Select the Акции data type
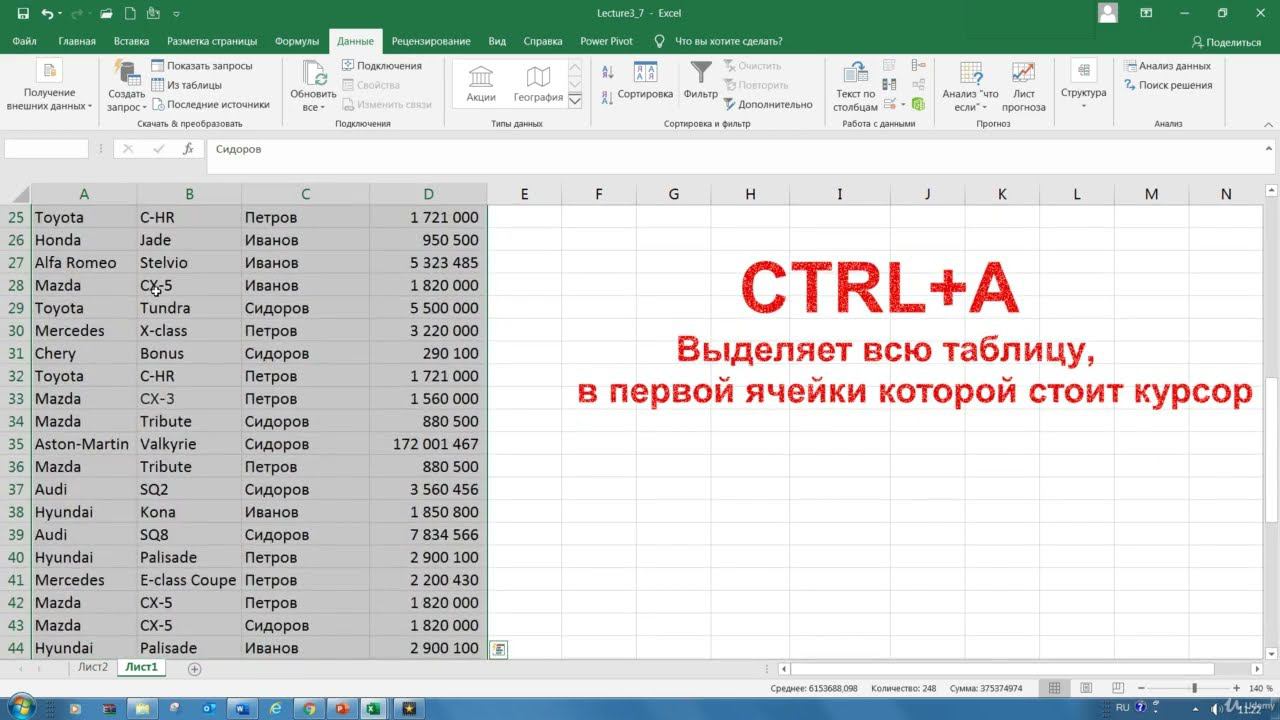1280x720 pixels. point(481,84)
